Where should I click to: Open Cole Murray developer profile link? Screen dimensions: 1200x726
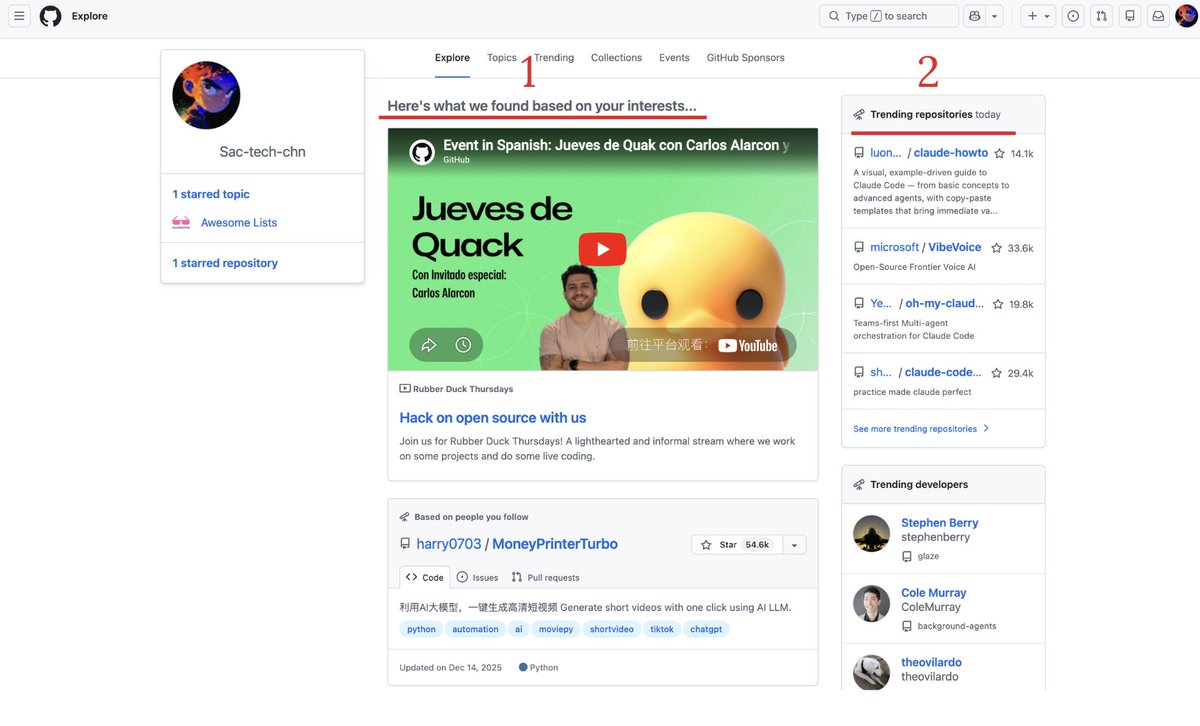934,593
